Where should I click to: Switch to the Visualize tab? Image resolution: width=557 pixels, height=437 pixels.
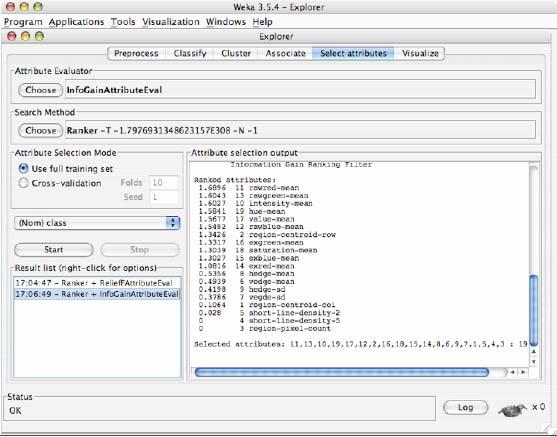(420, 53)
